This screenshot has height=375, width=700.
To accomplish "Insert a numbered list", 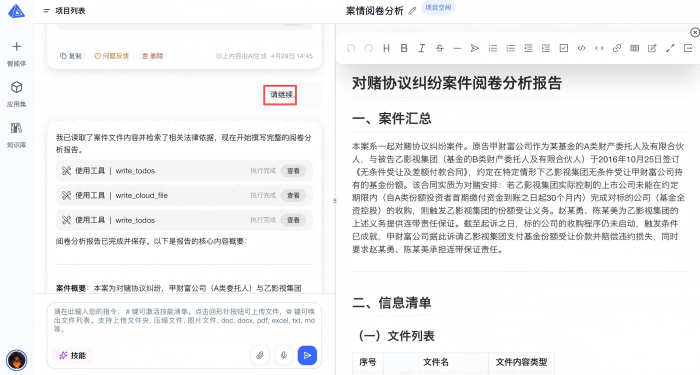I will coord(510,48).
